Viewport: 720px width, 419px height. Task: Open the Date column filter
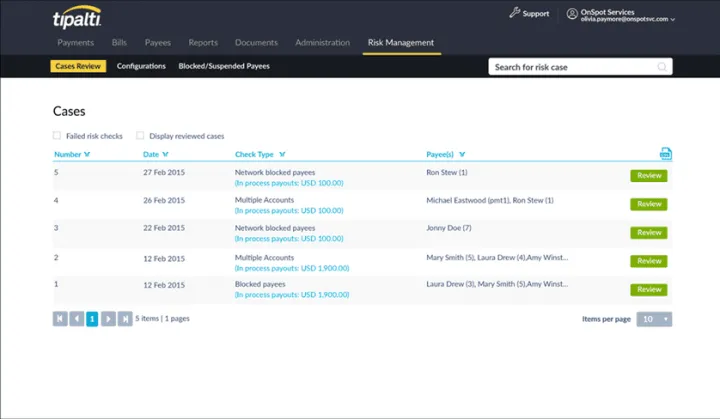tap(165, 155)
